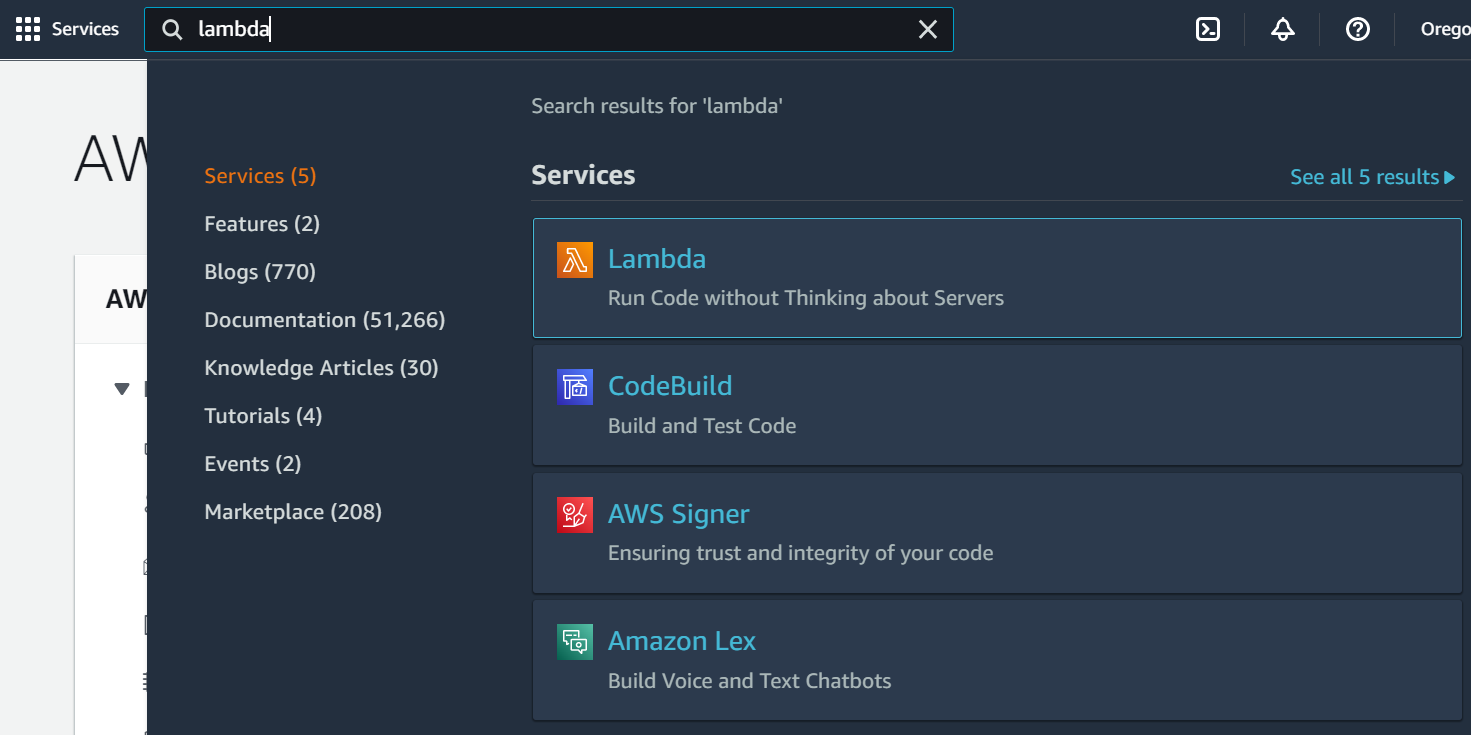
Task: Click the green Amazon Lex icon
Action: pyautogui.click(x=575, y=642)
